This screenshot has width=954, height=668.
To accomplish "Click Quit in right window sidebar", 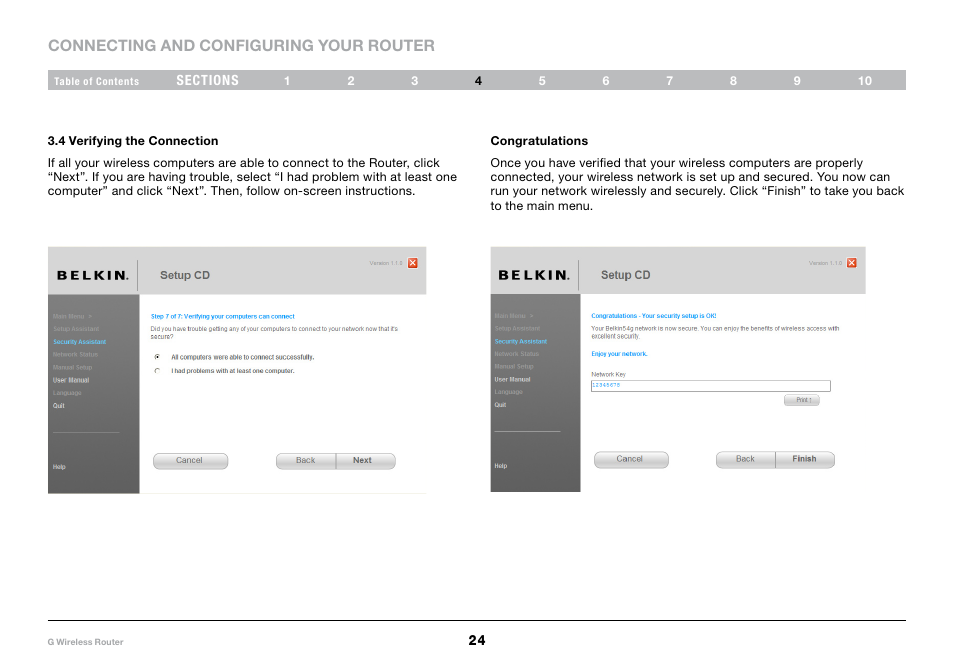I will pos(500,405).
